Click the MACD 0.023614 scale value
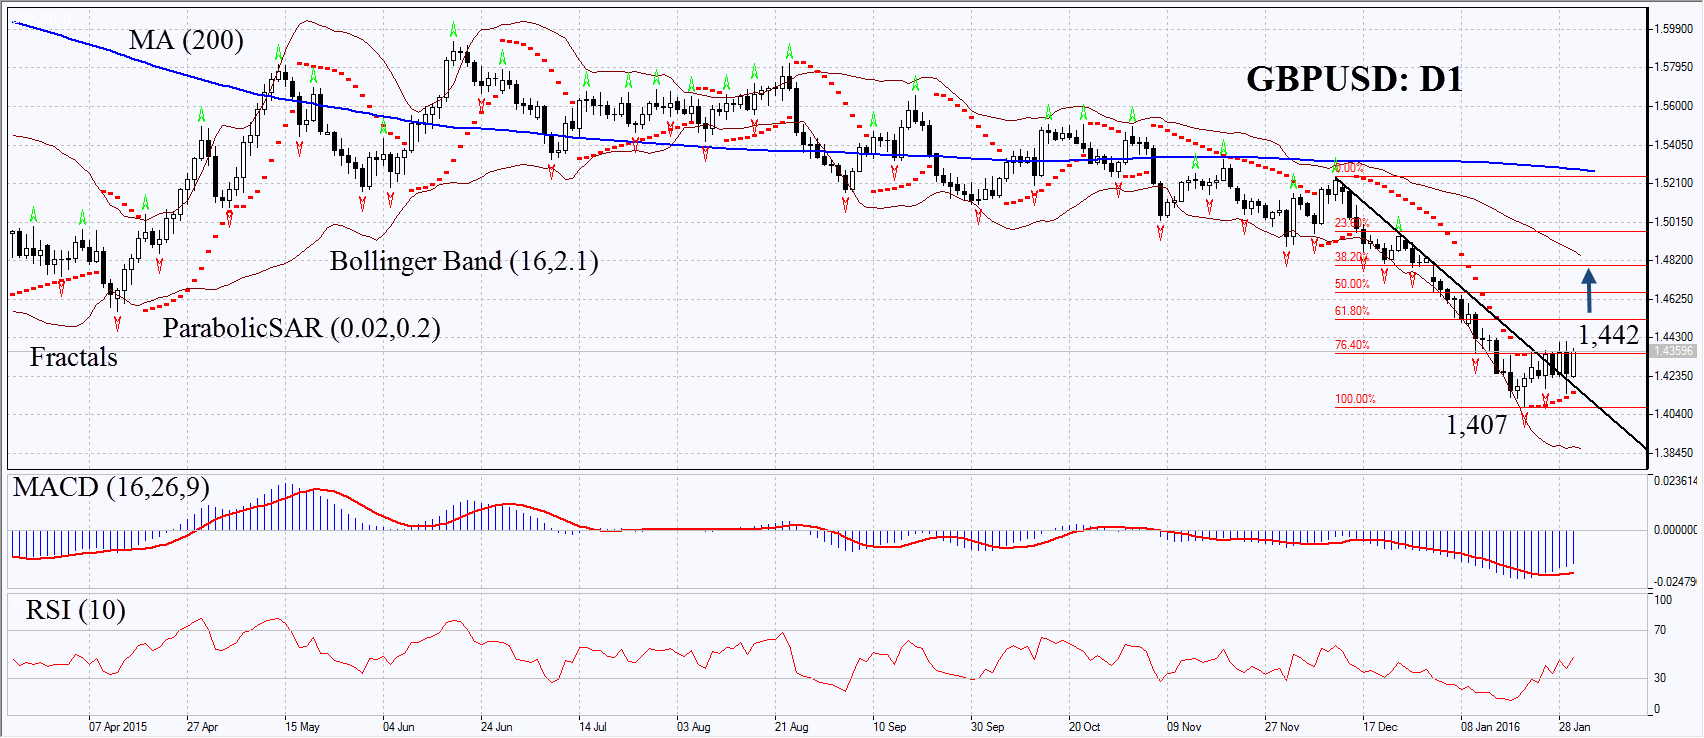This screenshot has height=738, width=1704. [1675, 481]
